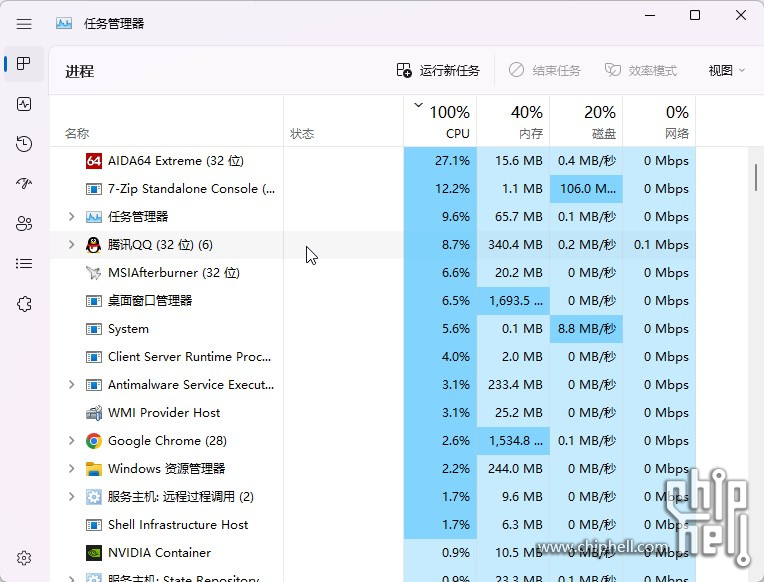Click the 106.0 M... disk cell for 7-Zip

586,189
